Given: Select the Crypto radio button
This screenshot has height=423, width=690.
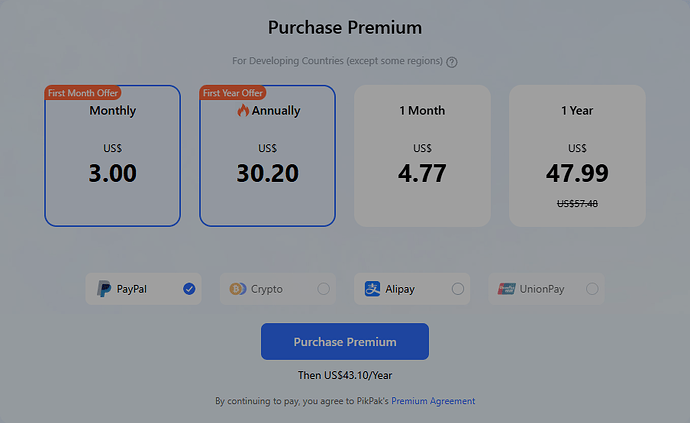Looking at the screenshot, I should click(323, 289).
